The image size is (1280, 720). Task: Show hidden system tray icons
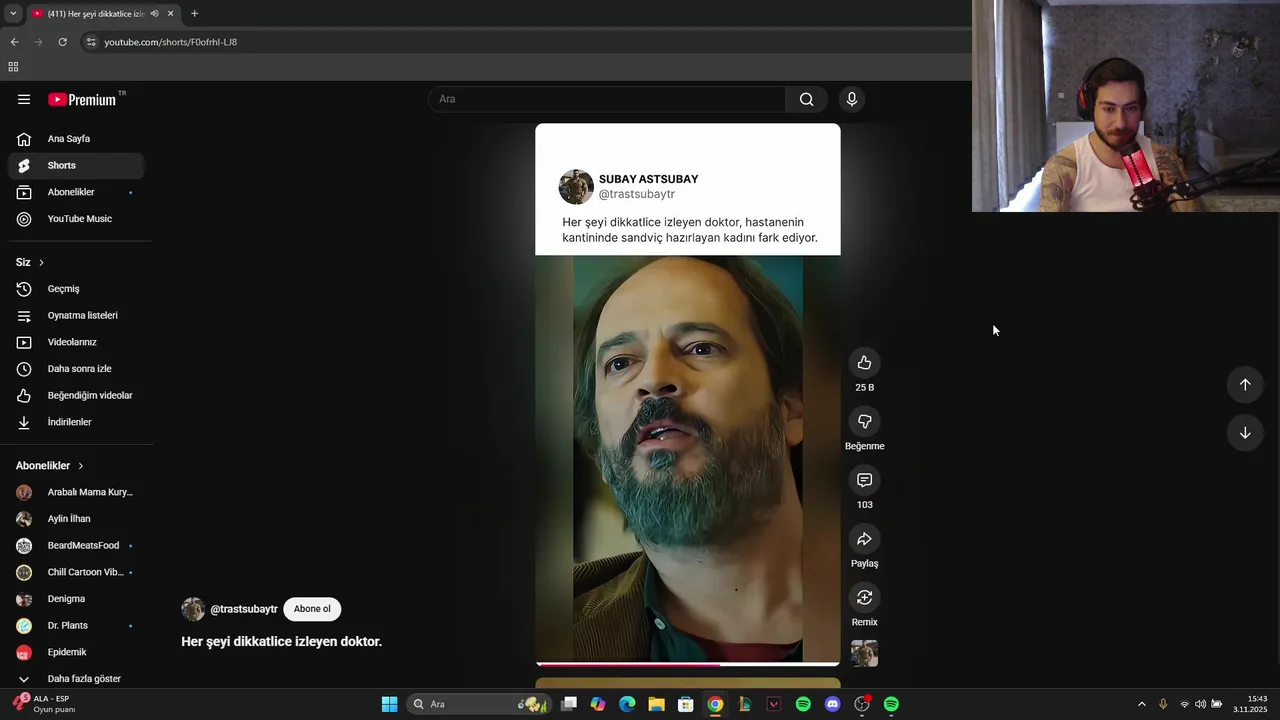click(x=1142, y=704)
